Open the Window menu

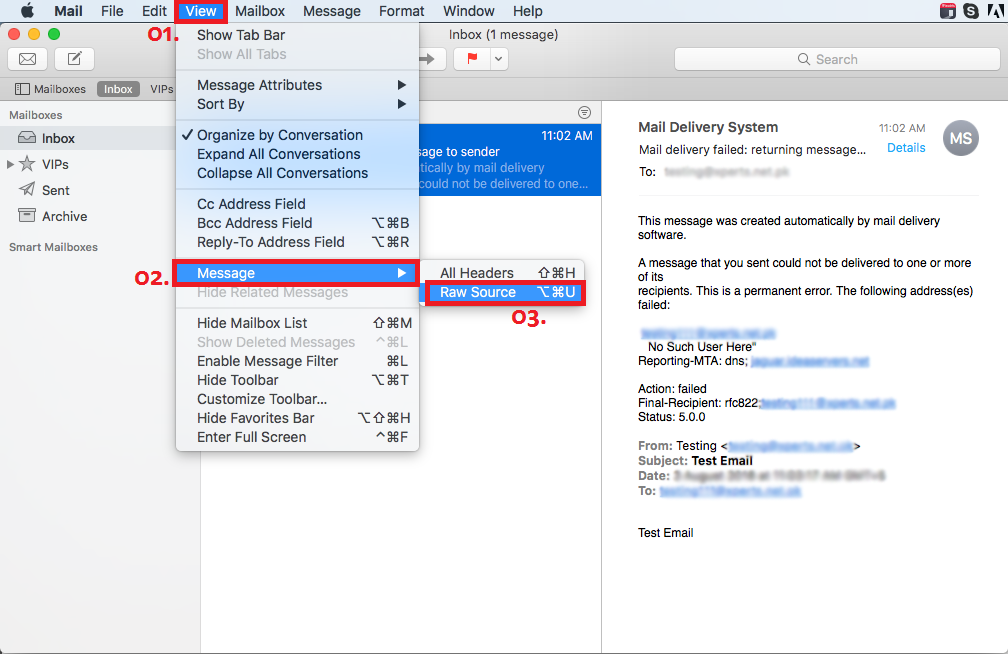click(x=469, y=11)
